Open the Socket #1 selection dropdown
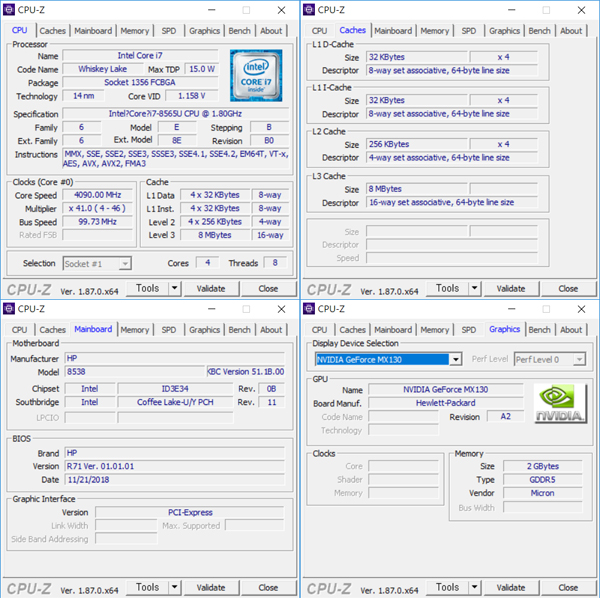600x598 pixels. (x=97, y=264)
